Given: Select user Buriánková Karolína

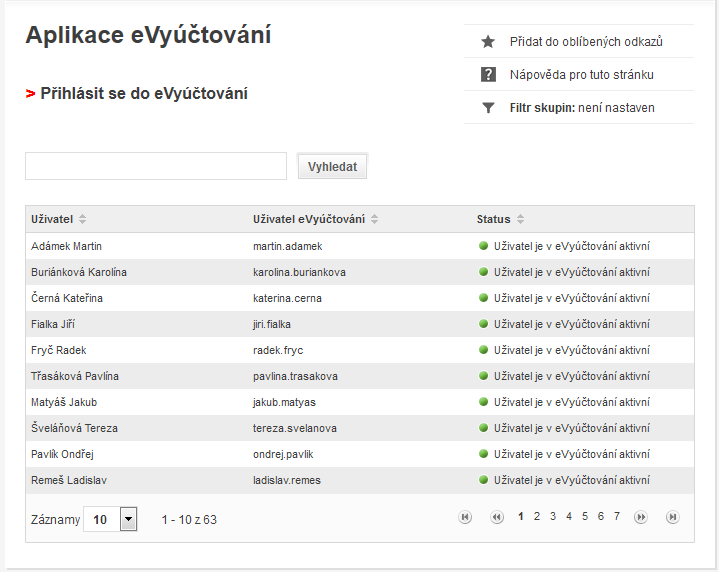Looking at the screenshot, I should [x=79, y=272].
